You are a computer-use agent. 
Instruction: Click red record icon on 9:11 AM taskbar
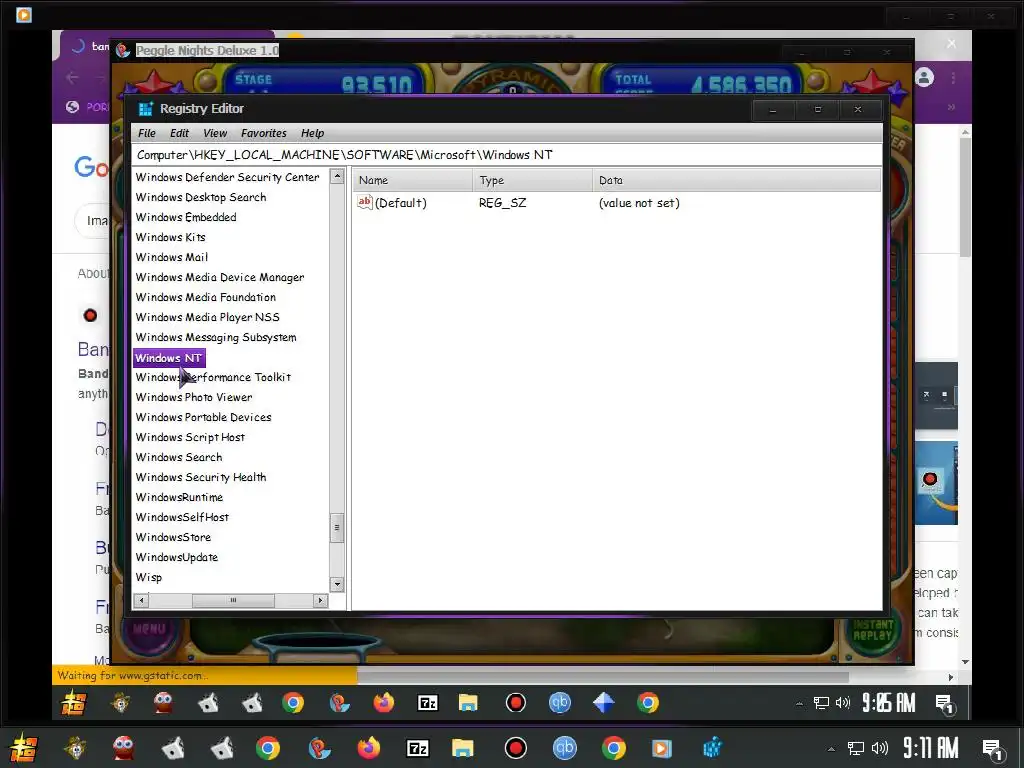pos(516,748)
